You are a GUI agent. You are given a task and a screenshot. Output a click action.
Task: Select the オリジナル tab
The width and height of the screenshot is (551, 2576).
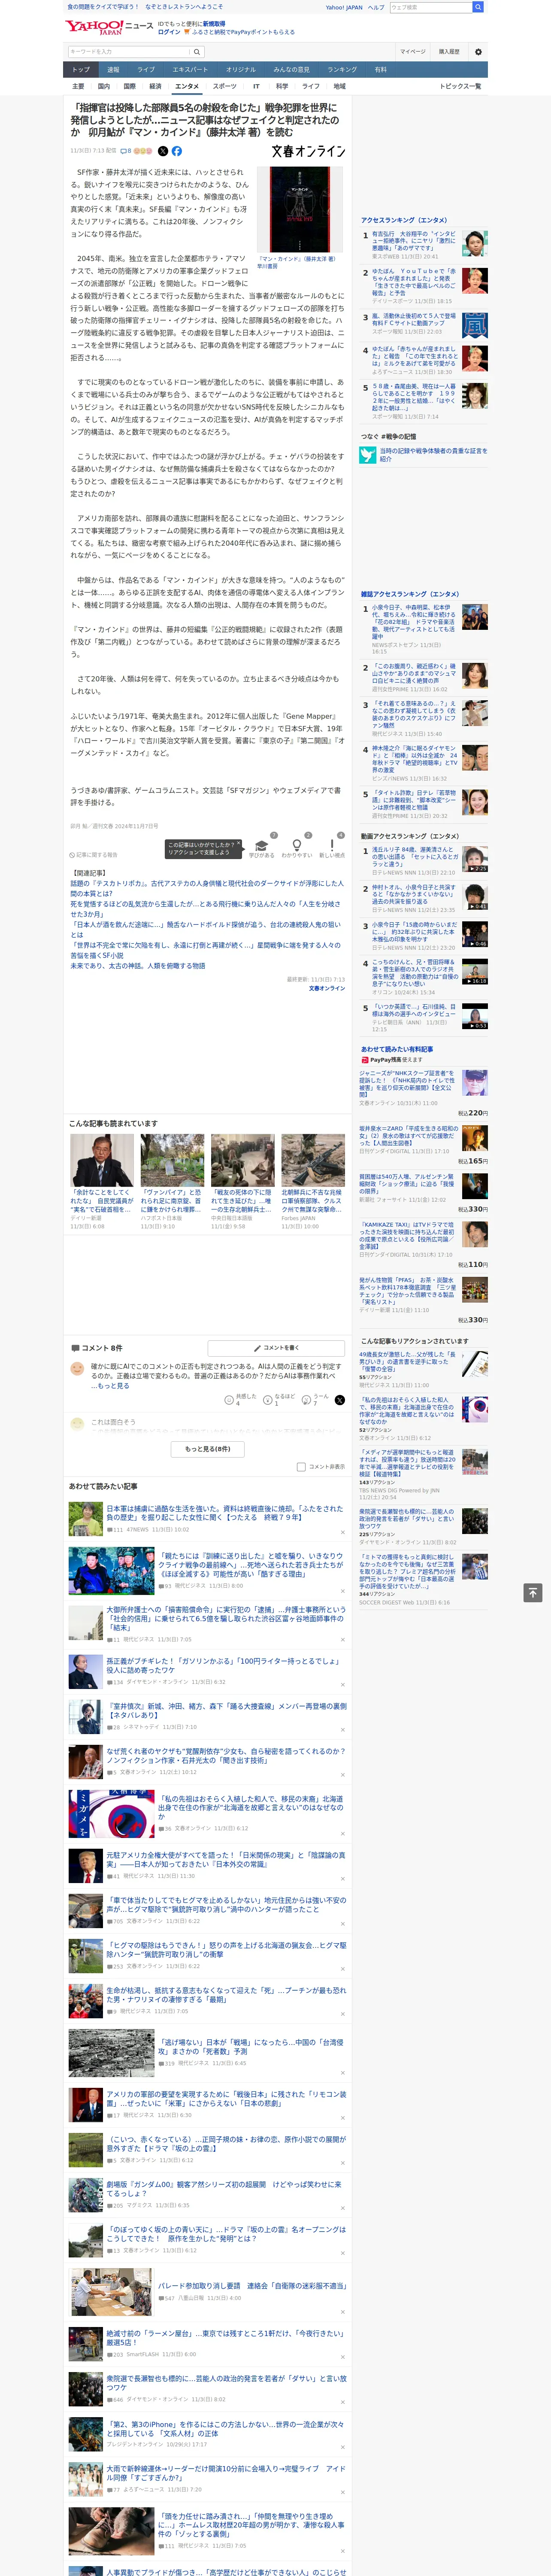[x=241, y=70]
